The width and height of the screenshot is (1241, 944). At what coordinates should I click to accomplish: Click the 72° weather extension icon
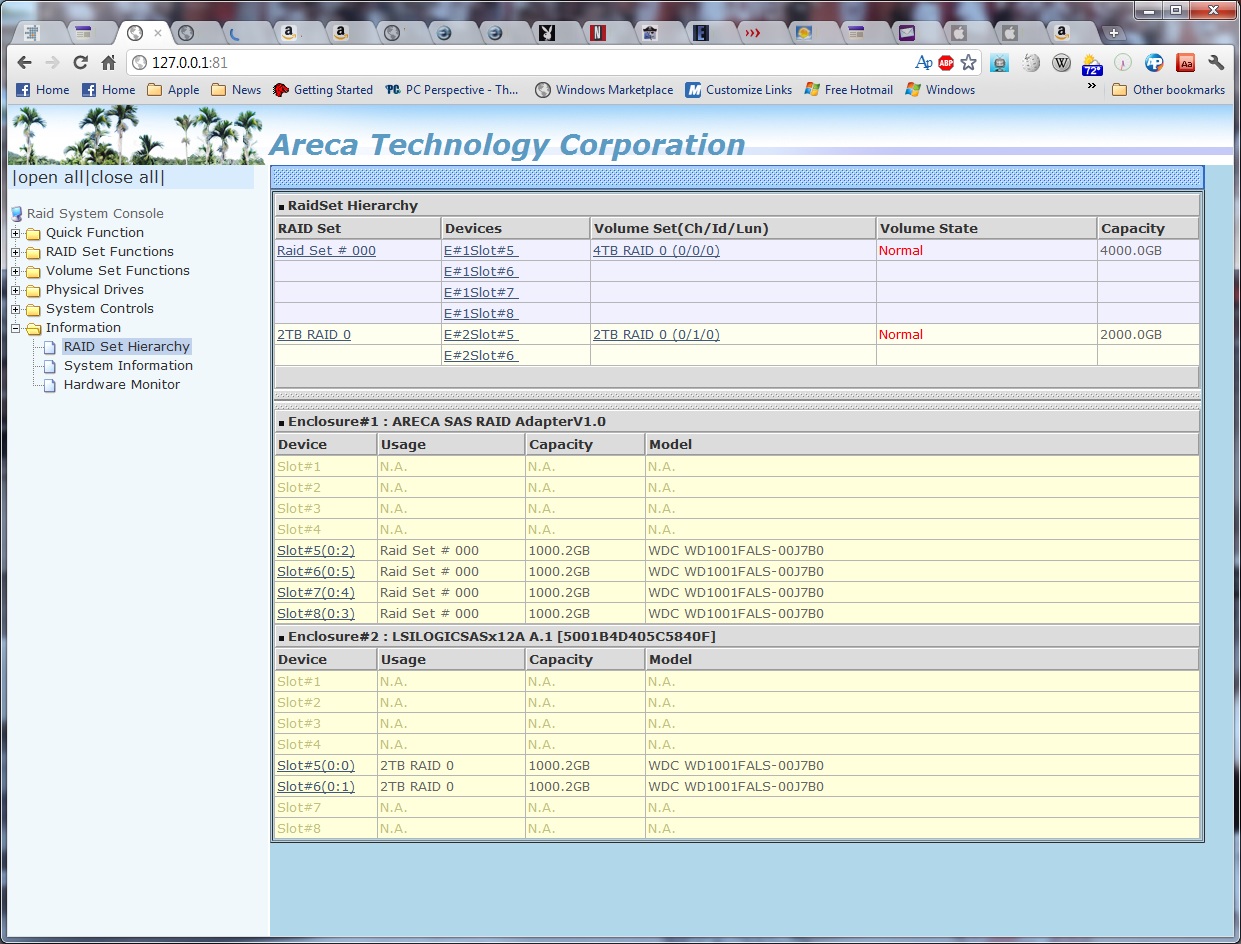(1092, 64)
